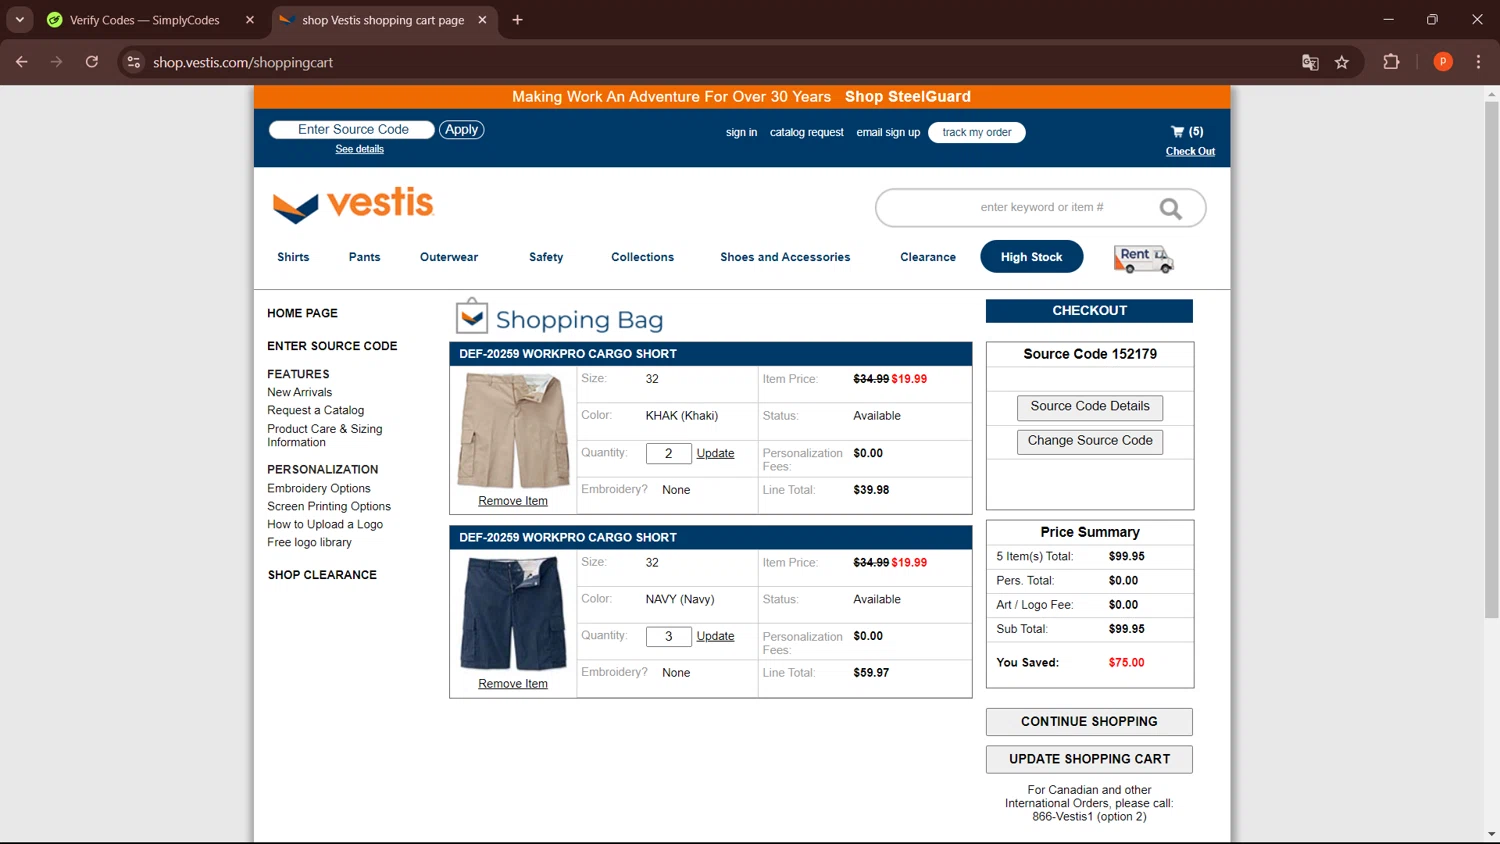Screen dimensions: 1500x844
Task: Open the Pants menu
Action: pos(364,257)
